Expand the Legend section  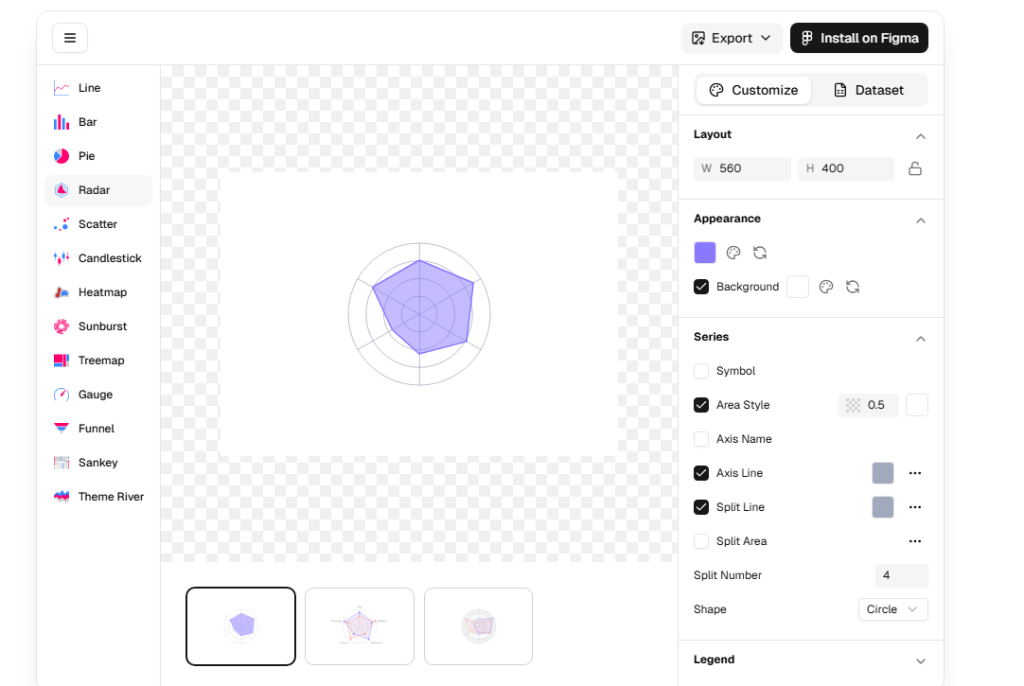click(920, 660)
